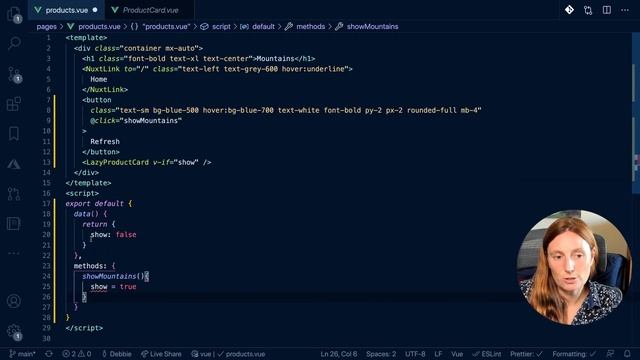Open the Manage settings gear
The width and height of the screenshot is (640, 360).
click(x=14, y=331)
